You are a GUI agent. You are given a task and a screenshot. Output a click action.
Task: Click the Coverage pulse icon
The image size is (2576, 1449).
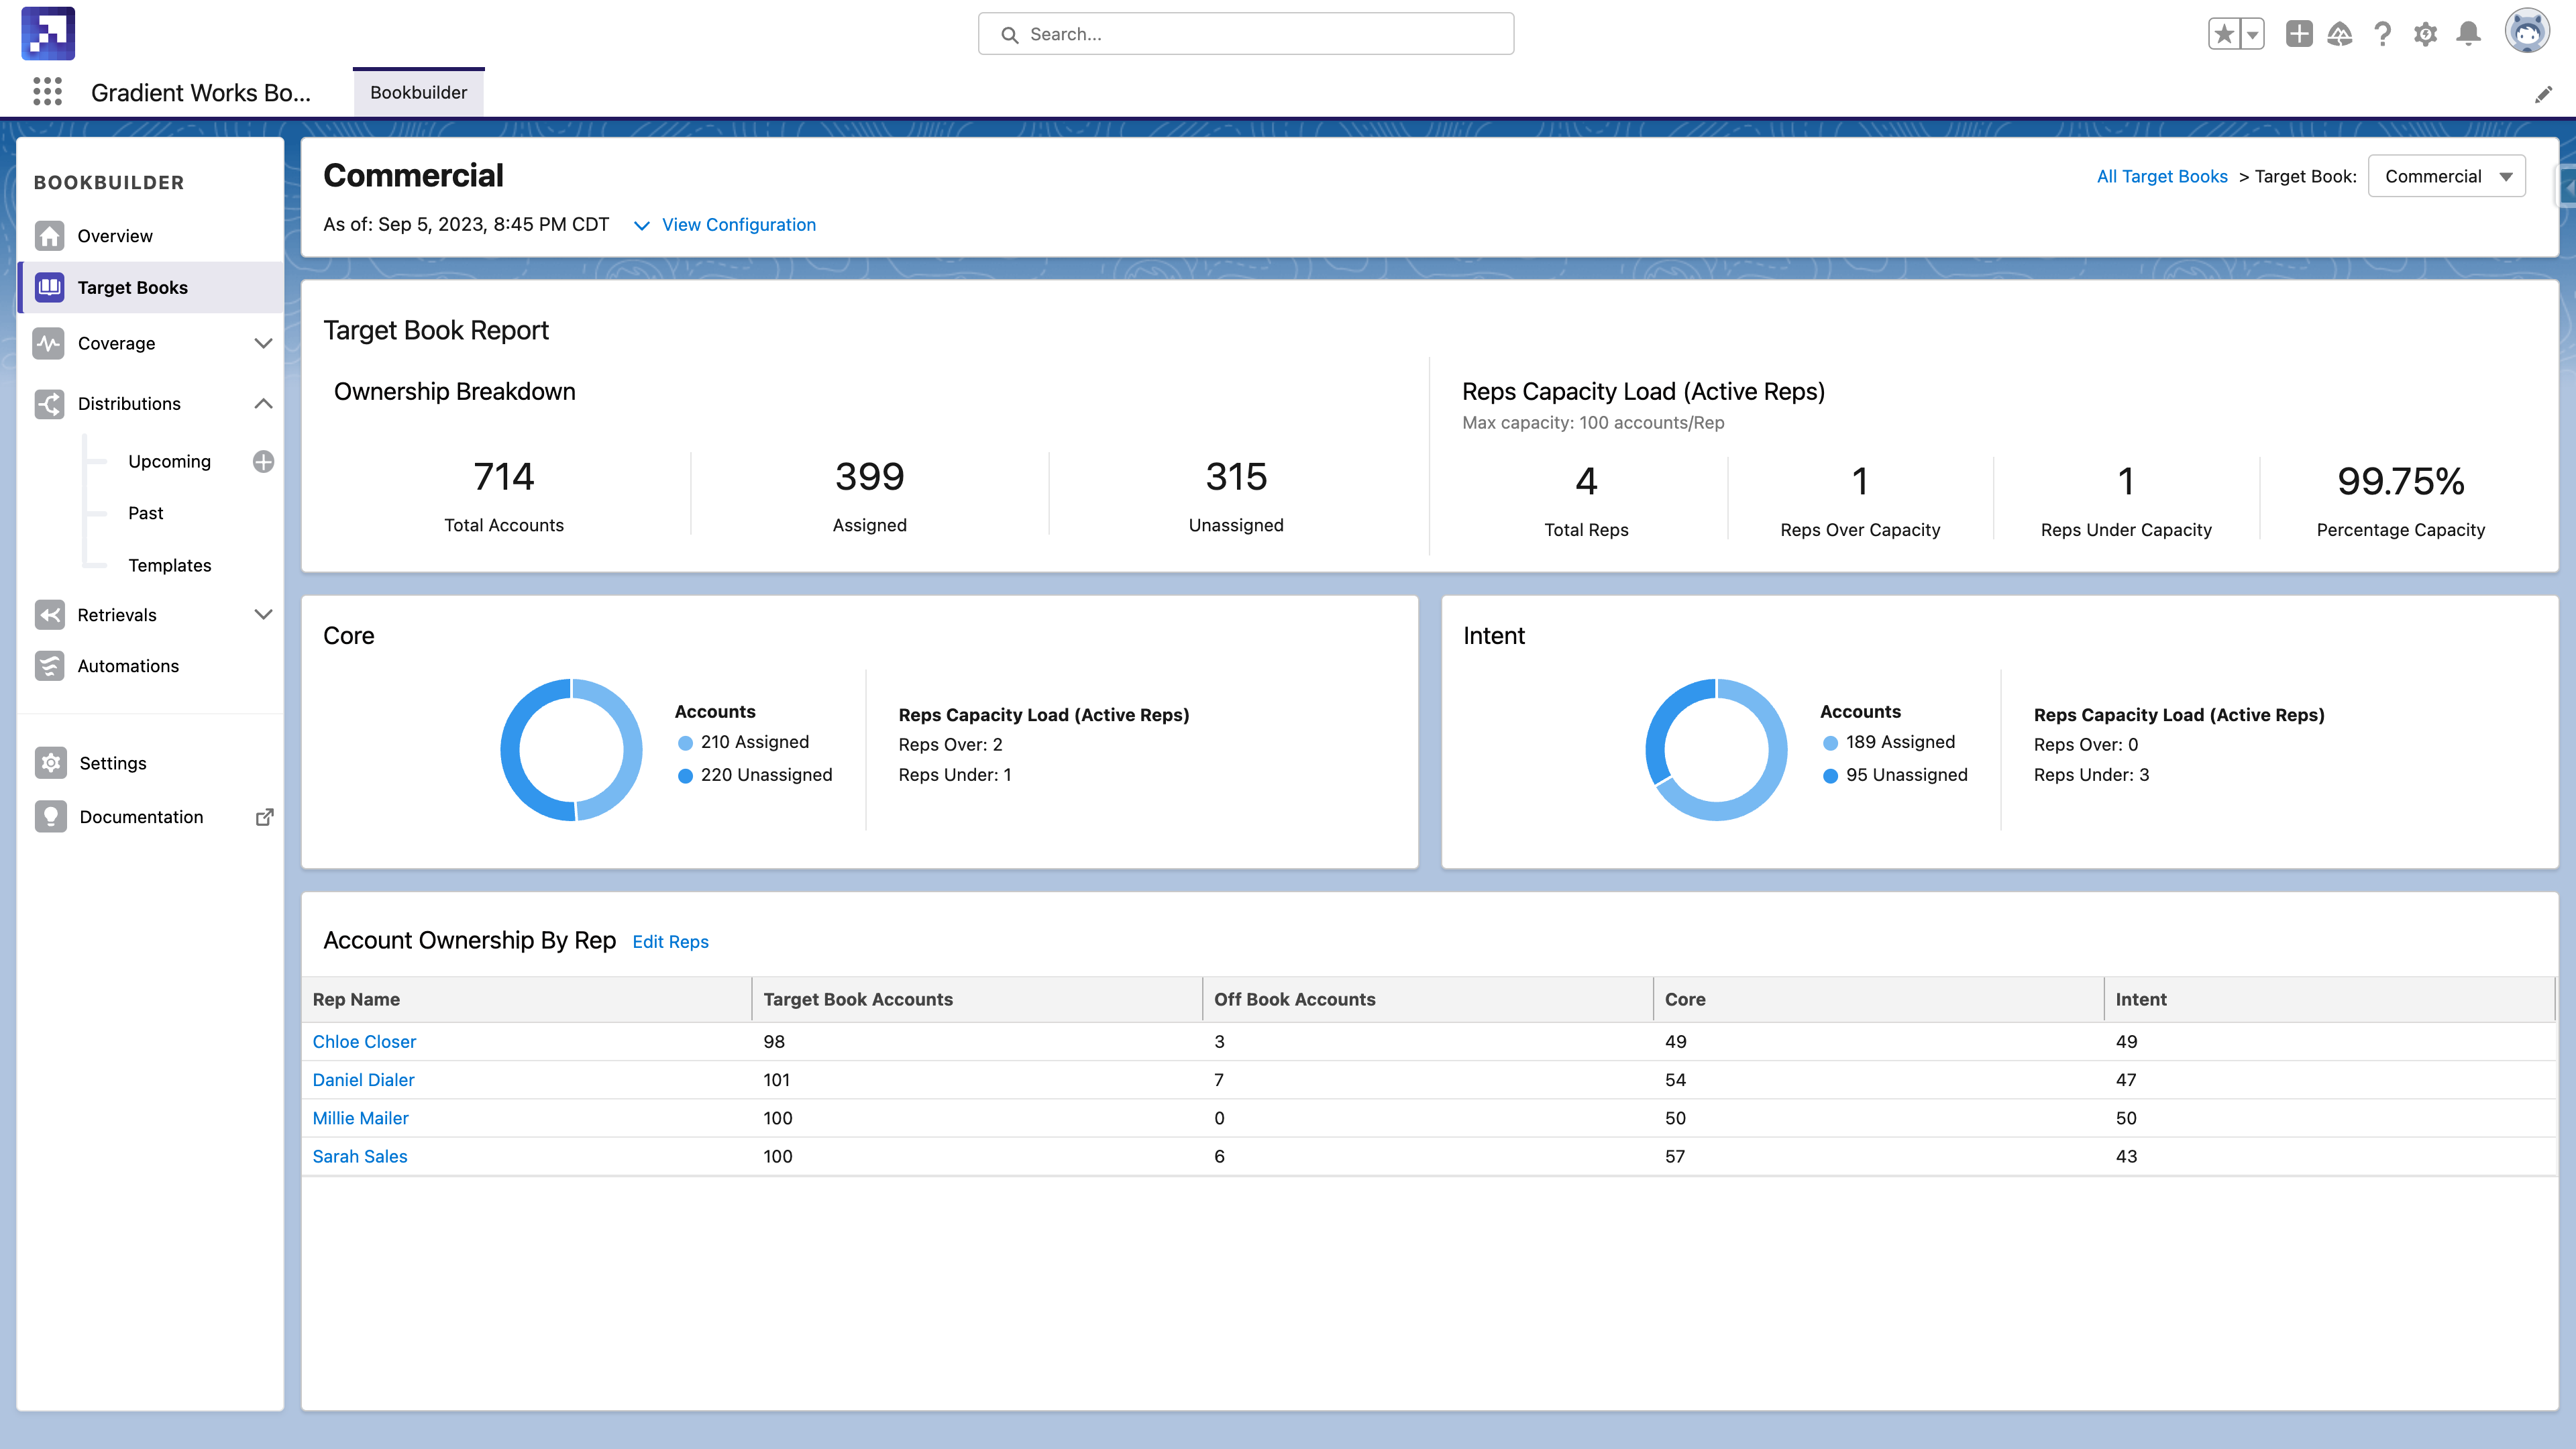(49, 343)
